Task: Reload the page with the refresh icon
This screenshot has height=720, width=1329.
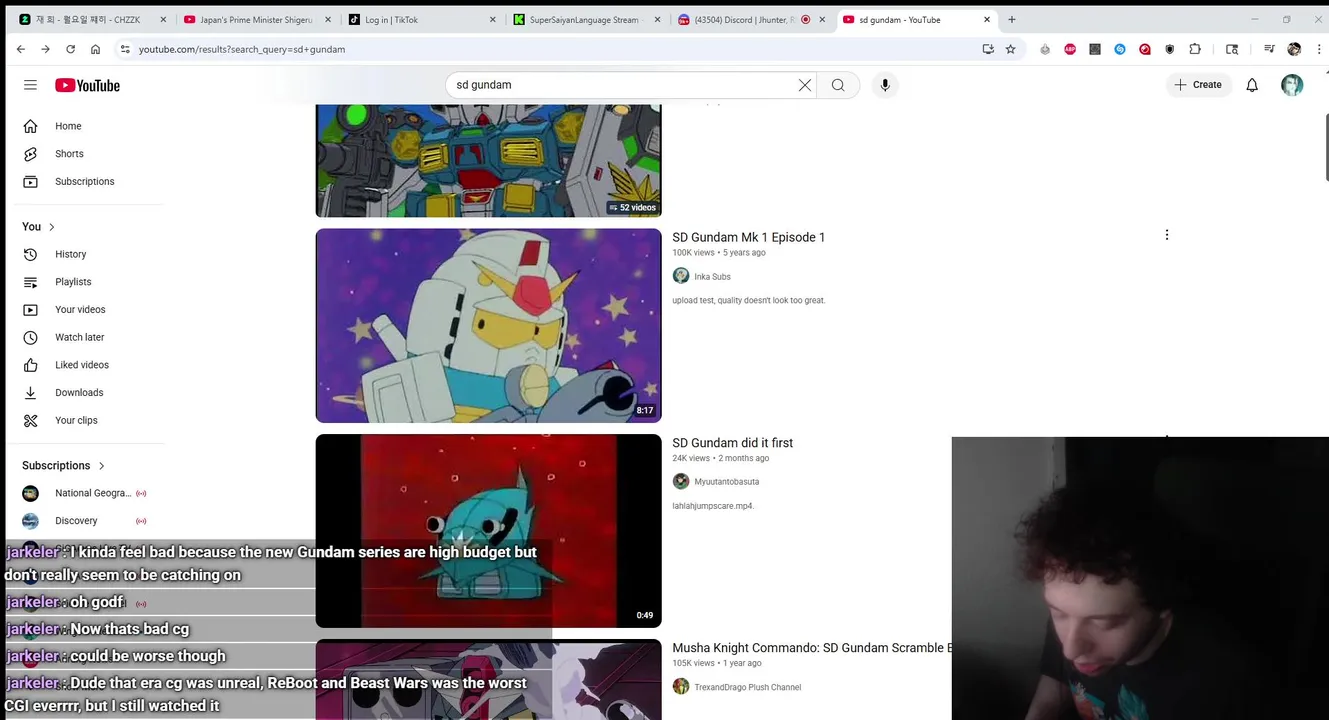Action: pos(70,49)
